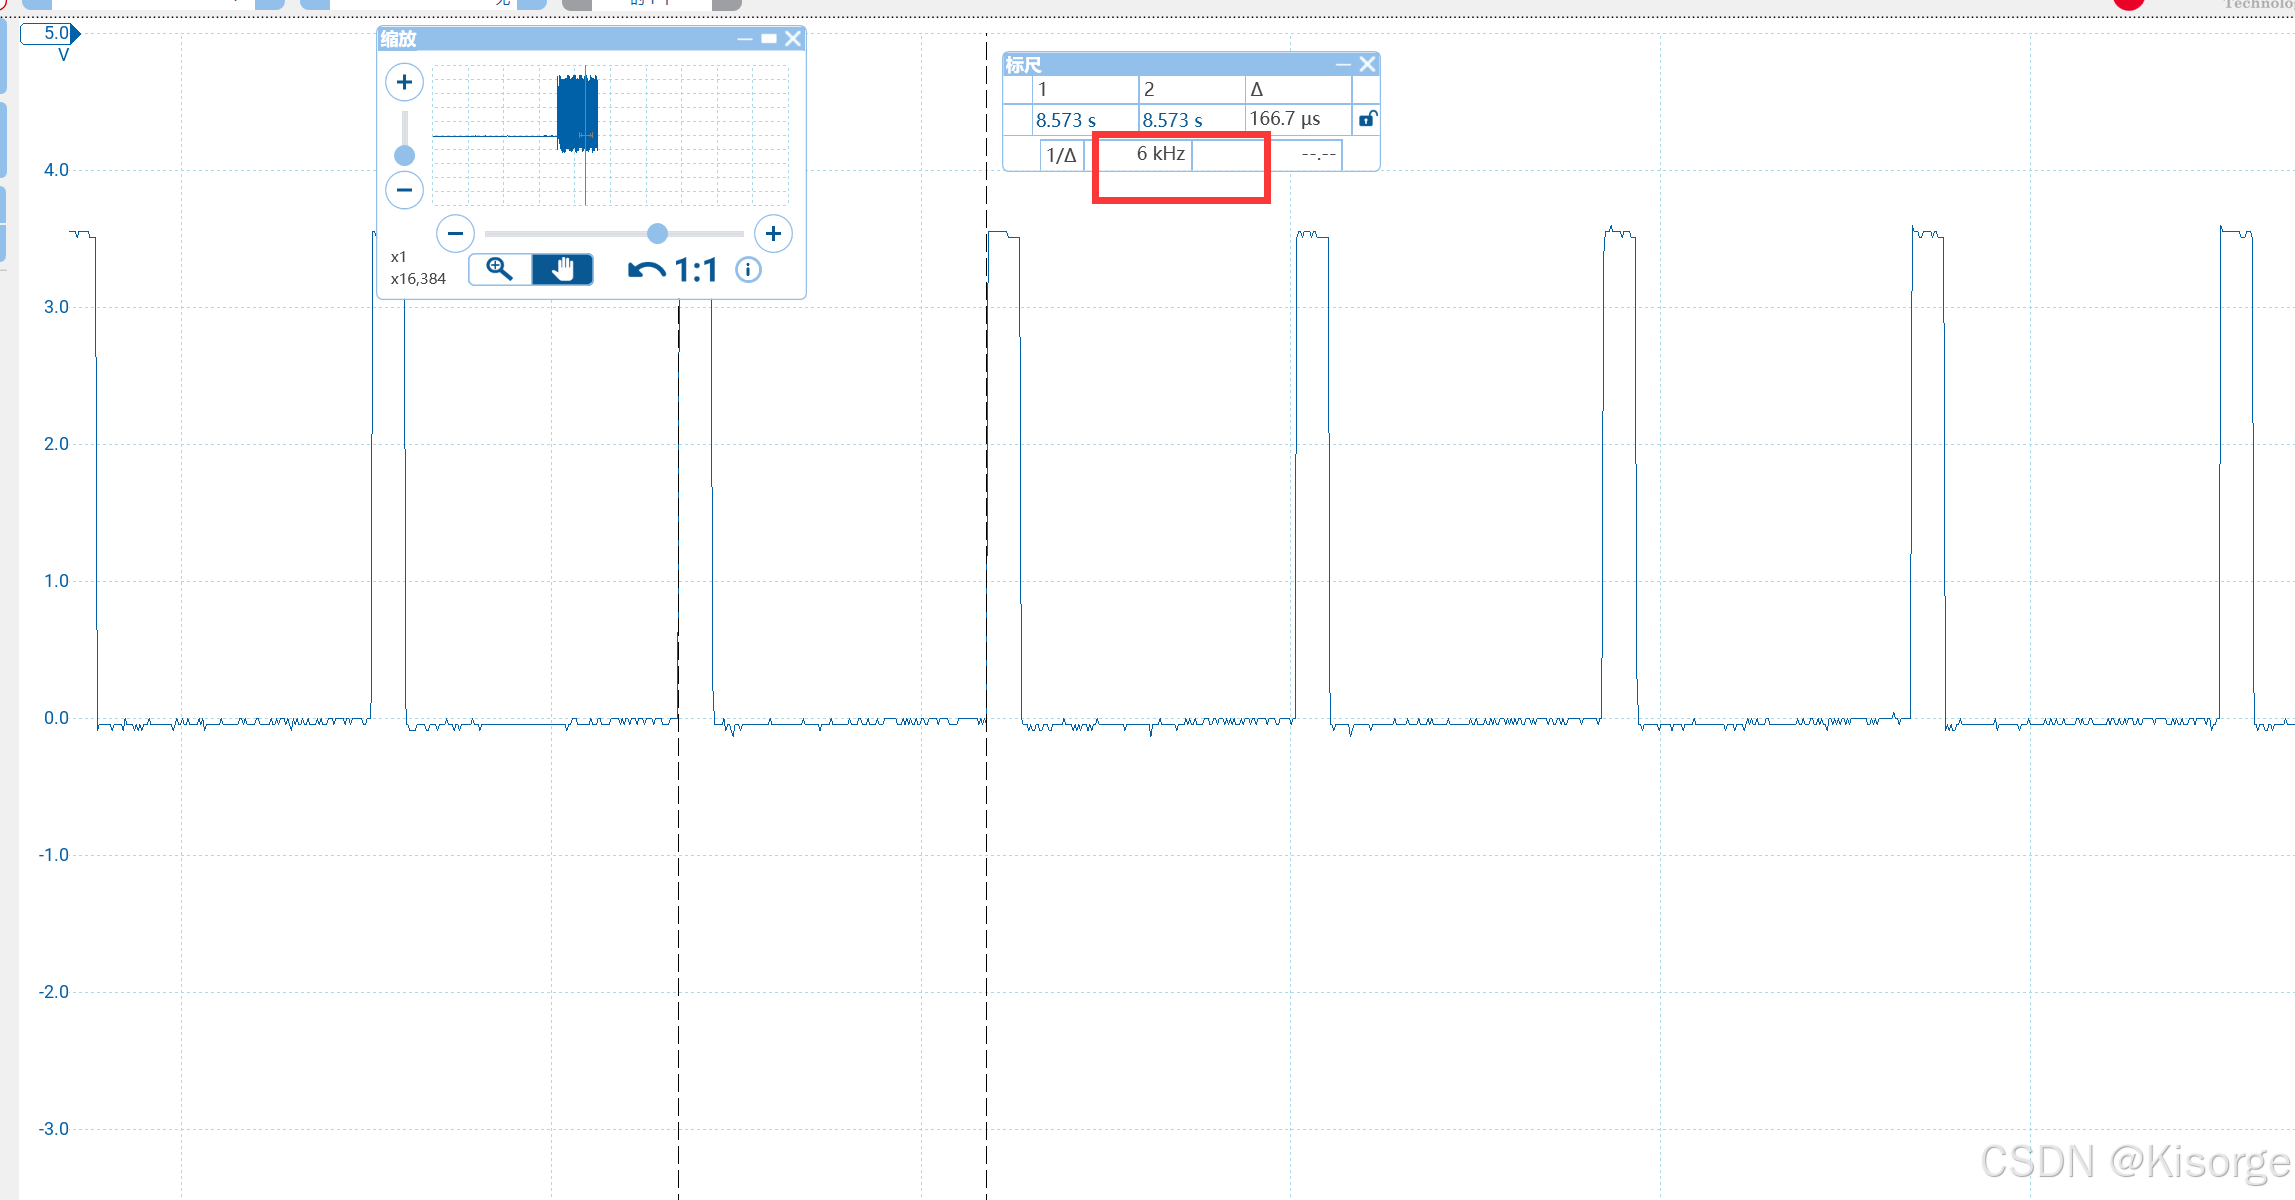Click the empty --.-- ruler readout
The width and height of the screenshot is (2295, 1200).
pos(1318,155)
